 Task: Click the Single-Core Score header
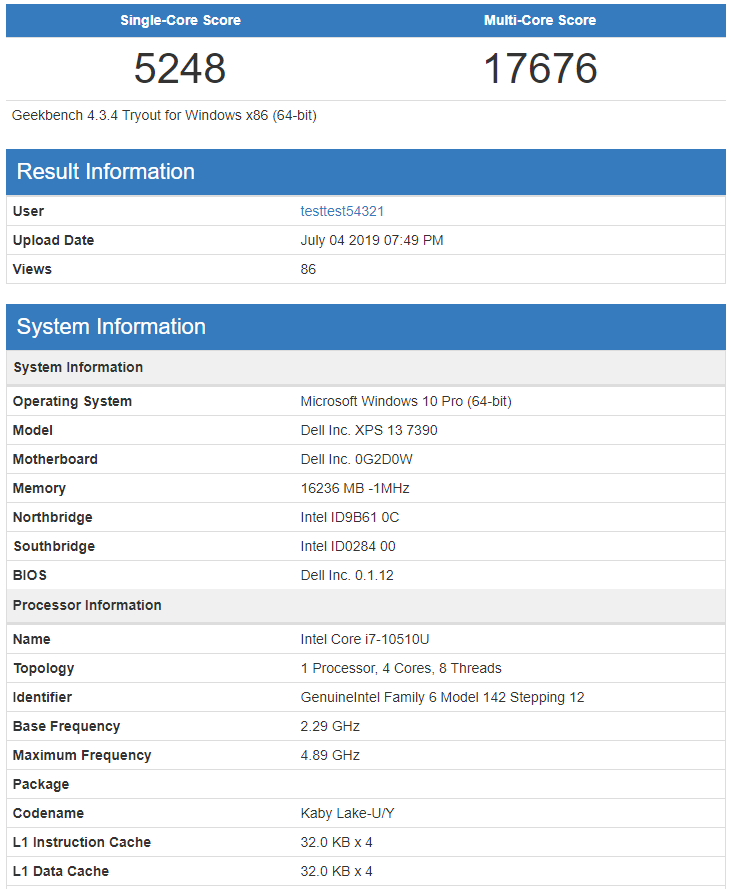click(x=180, y=20)
